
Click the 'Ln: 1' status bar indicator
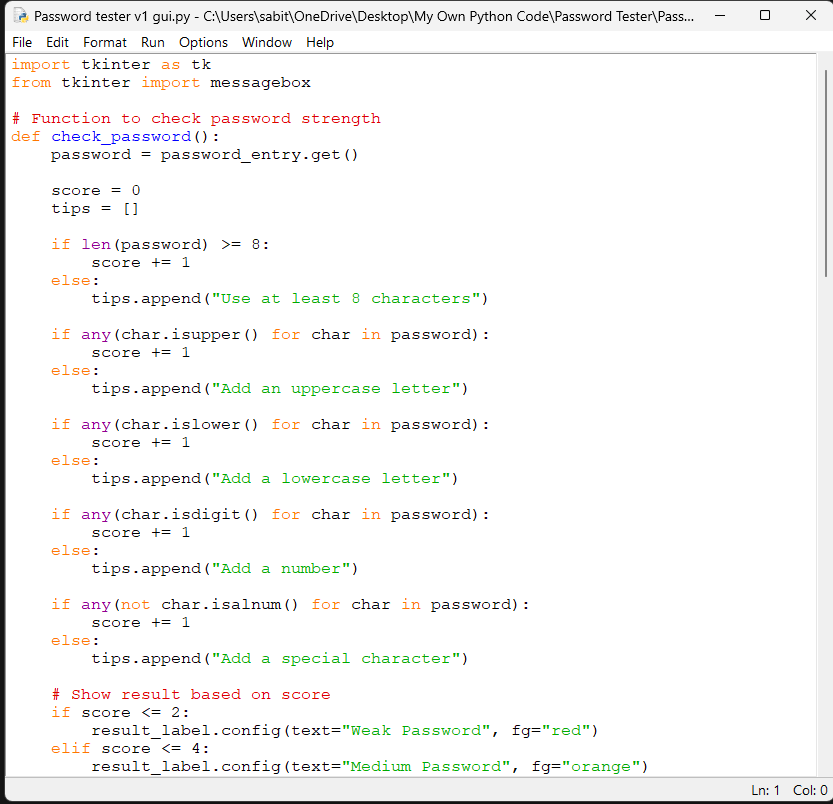765,790
